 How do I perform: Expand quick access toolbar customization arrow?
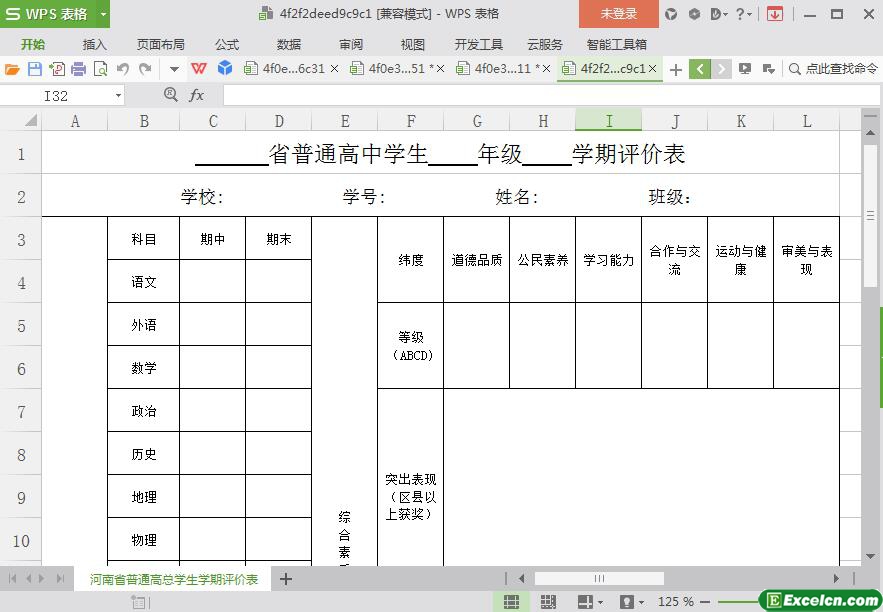pos(174,69)
